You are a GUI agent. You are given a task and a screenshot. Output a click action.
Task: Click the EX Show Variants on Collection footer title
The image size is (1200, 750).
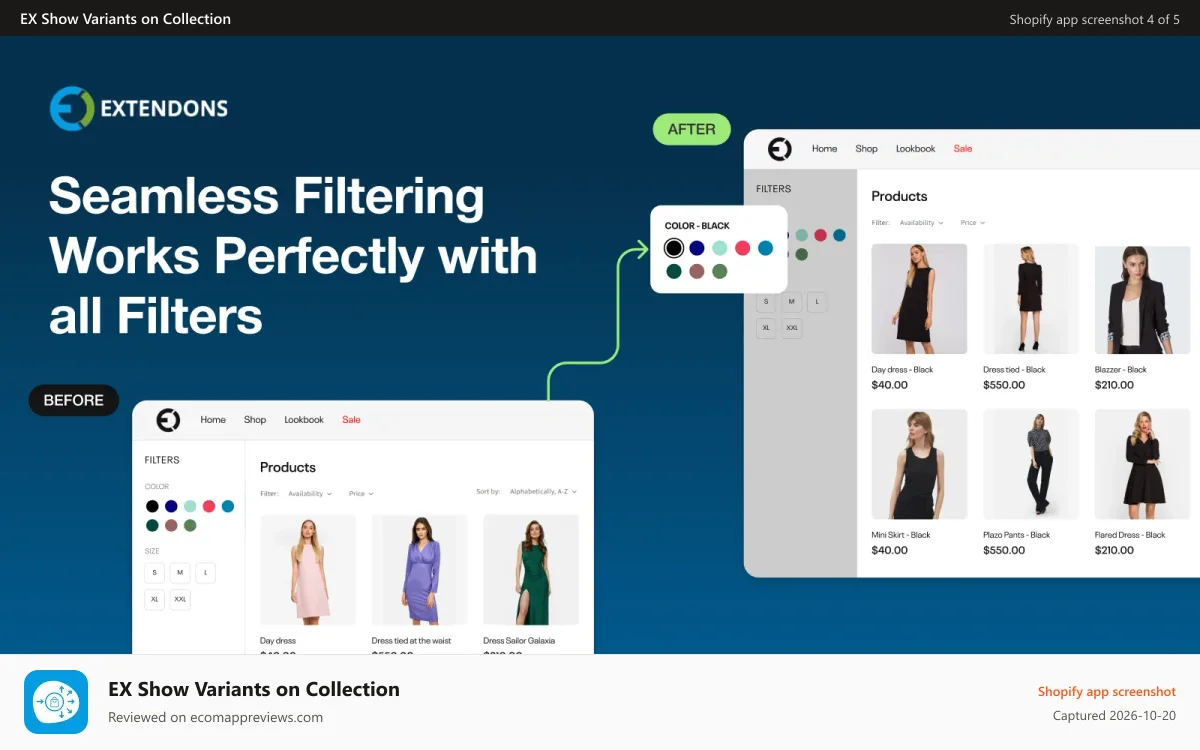[x=254, y=689]
